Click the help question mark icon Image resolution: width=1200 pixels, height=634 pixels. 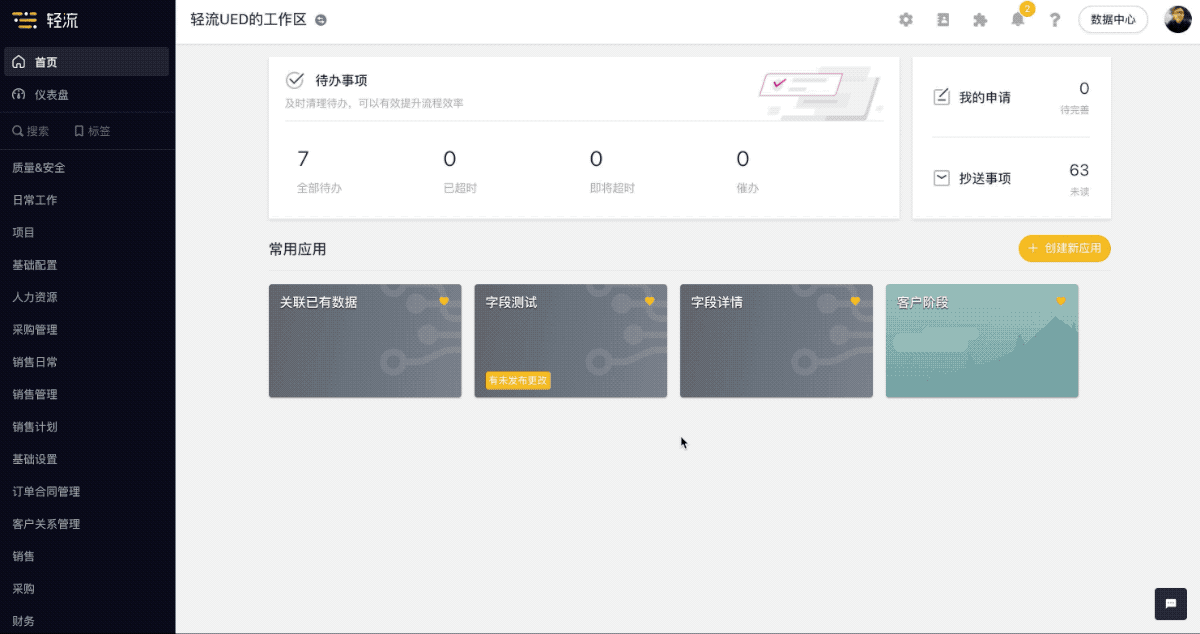(x=1054, y=20)
